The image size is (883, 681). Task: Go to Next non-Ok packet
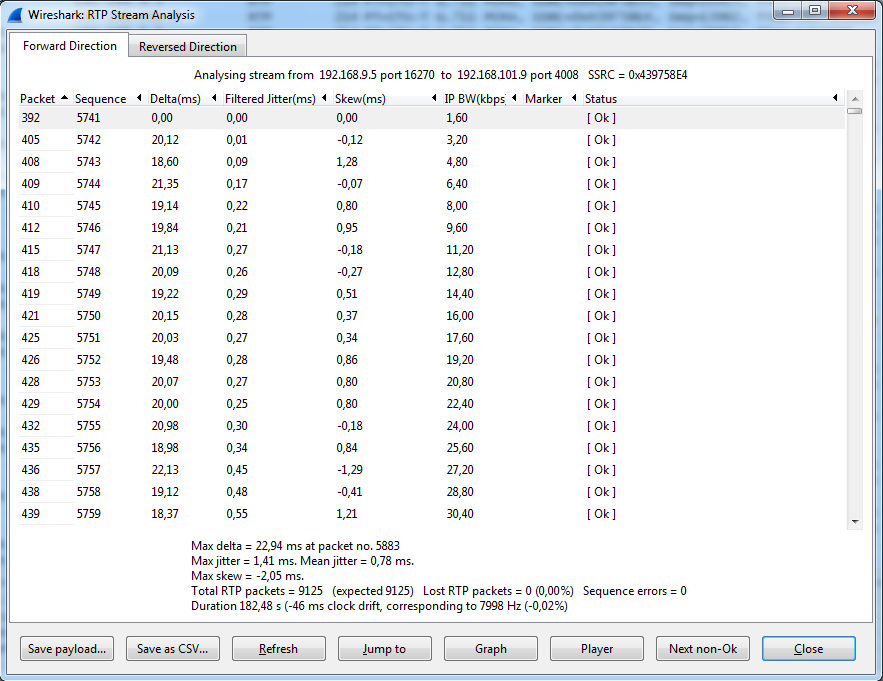click(x=703, y=649)
